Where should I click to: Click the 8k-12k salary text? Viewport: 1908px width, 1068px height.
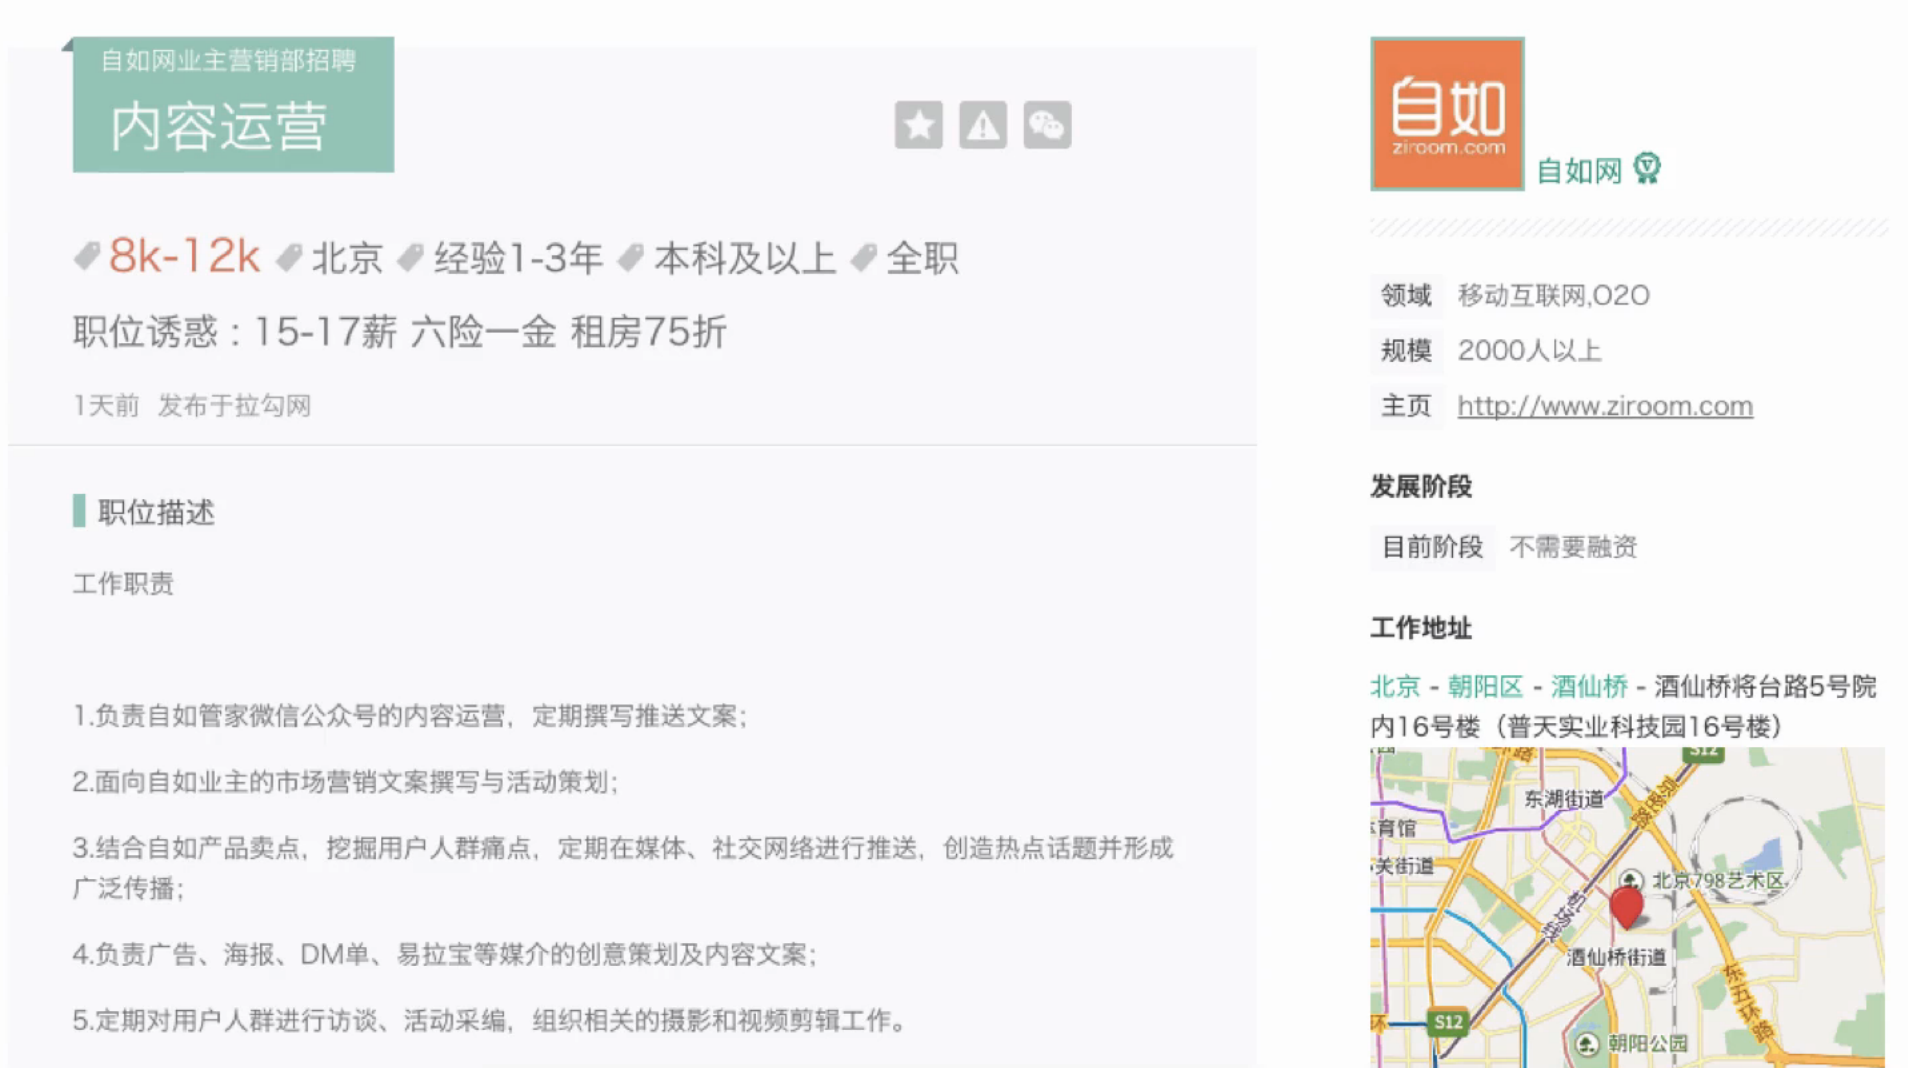pos(185,256)
